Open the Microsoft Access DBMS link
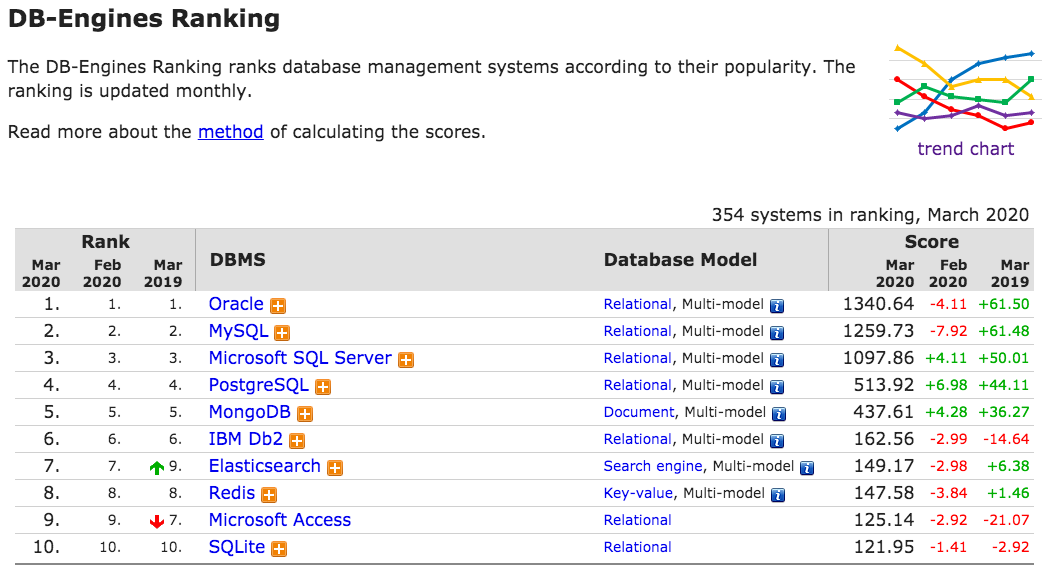Viewport: 1047px width, 568px height. (x=280, y=520)
